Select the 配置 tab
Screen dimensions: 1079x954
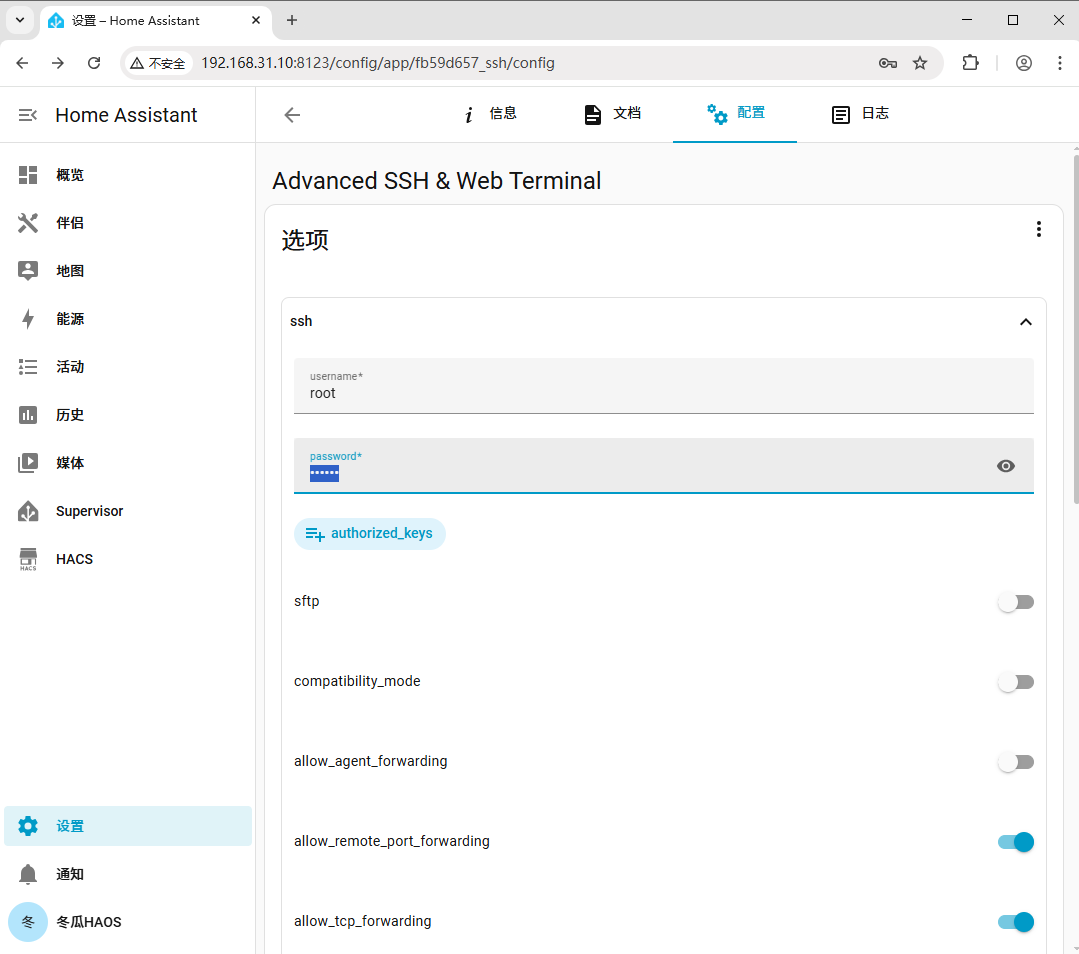[735, 114]
